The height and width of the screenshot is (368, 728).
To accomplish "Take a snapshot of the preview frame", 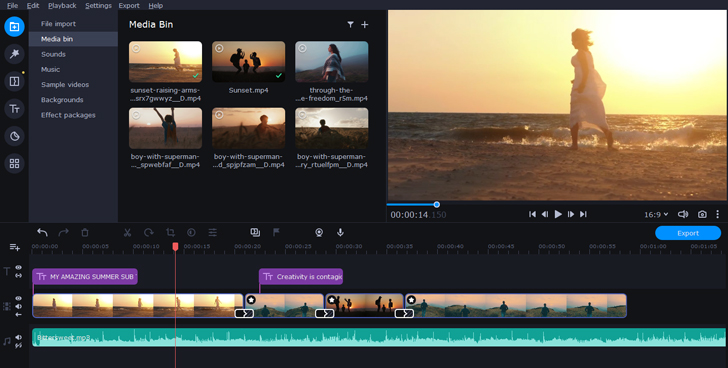I will coord(702,214).
